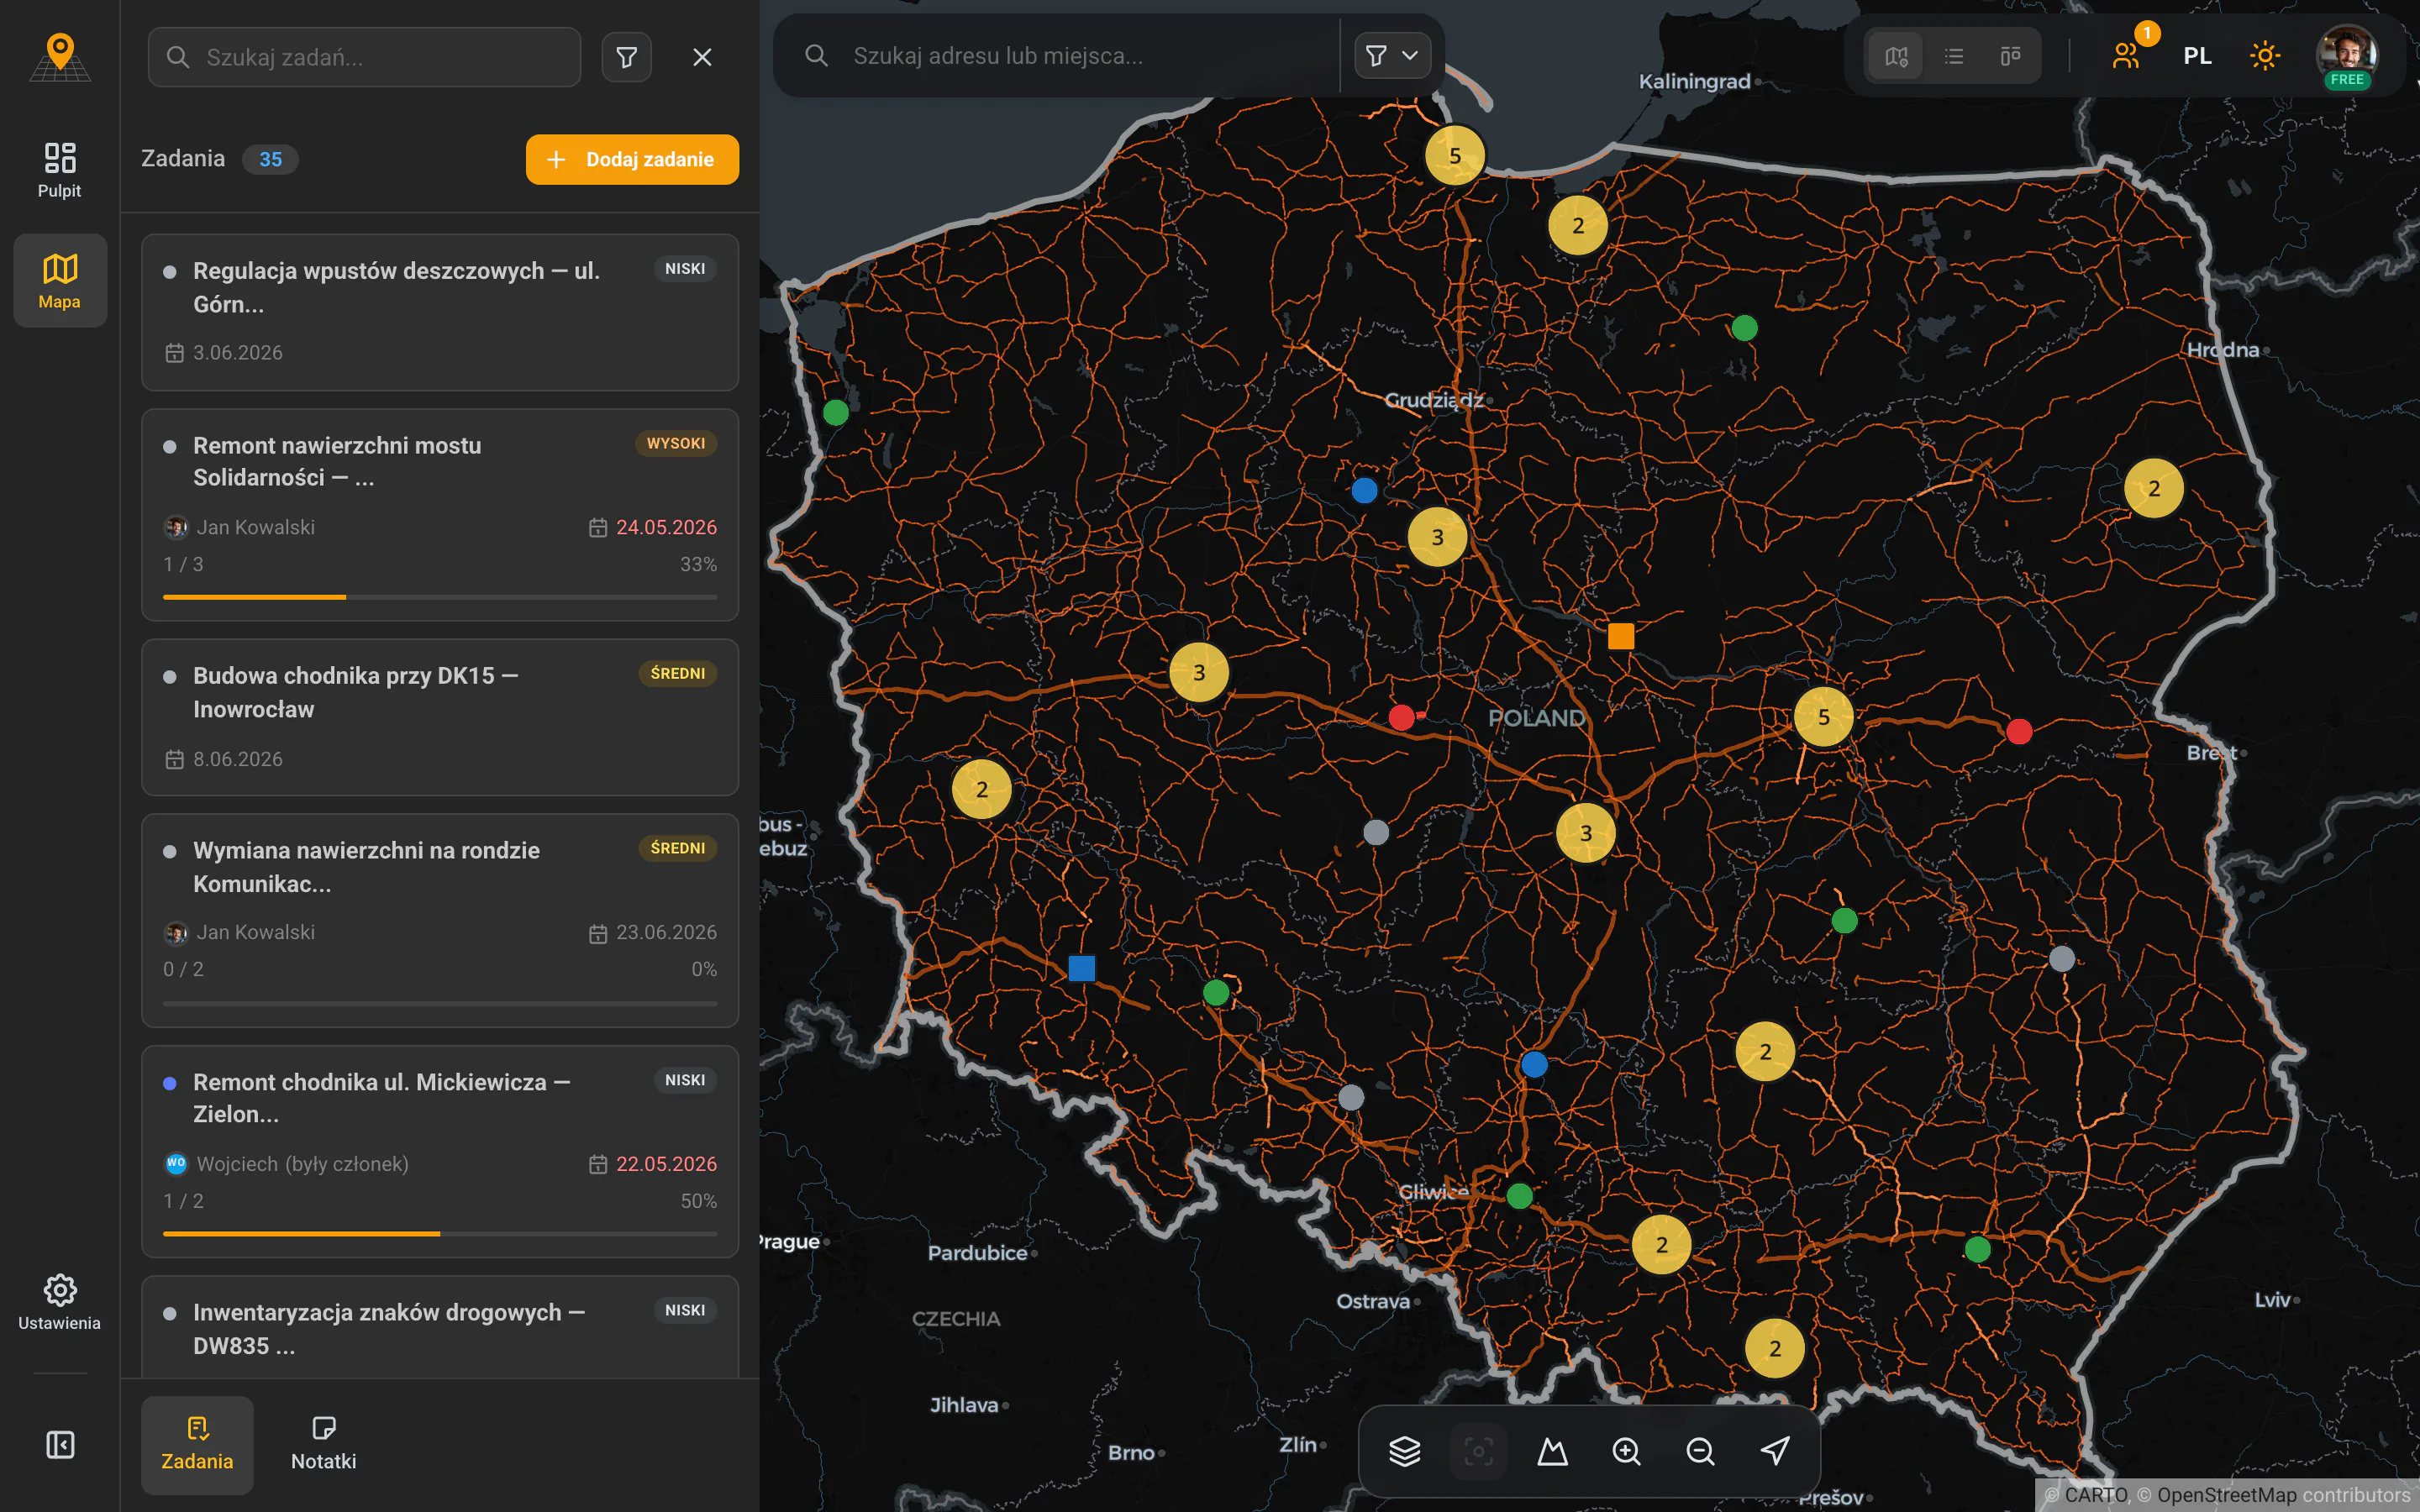Click the 0% progress bar

tap(440, 1003)
